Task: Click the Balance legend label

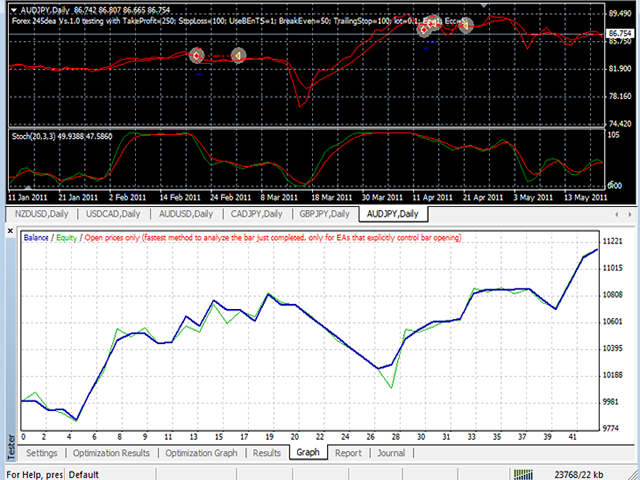Action: point(36,238)
